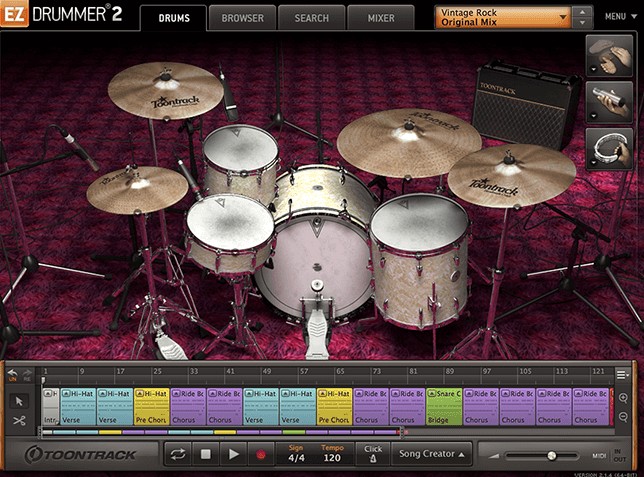Viewport: 644px width, 477px height.
Task: Click the red Record button
Action: point(262,454)
